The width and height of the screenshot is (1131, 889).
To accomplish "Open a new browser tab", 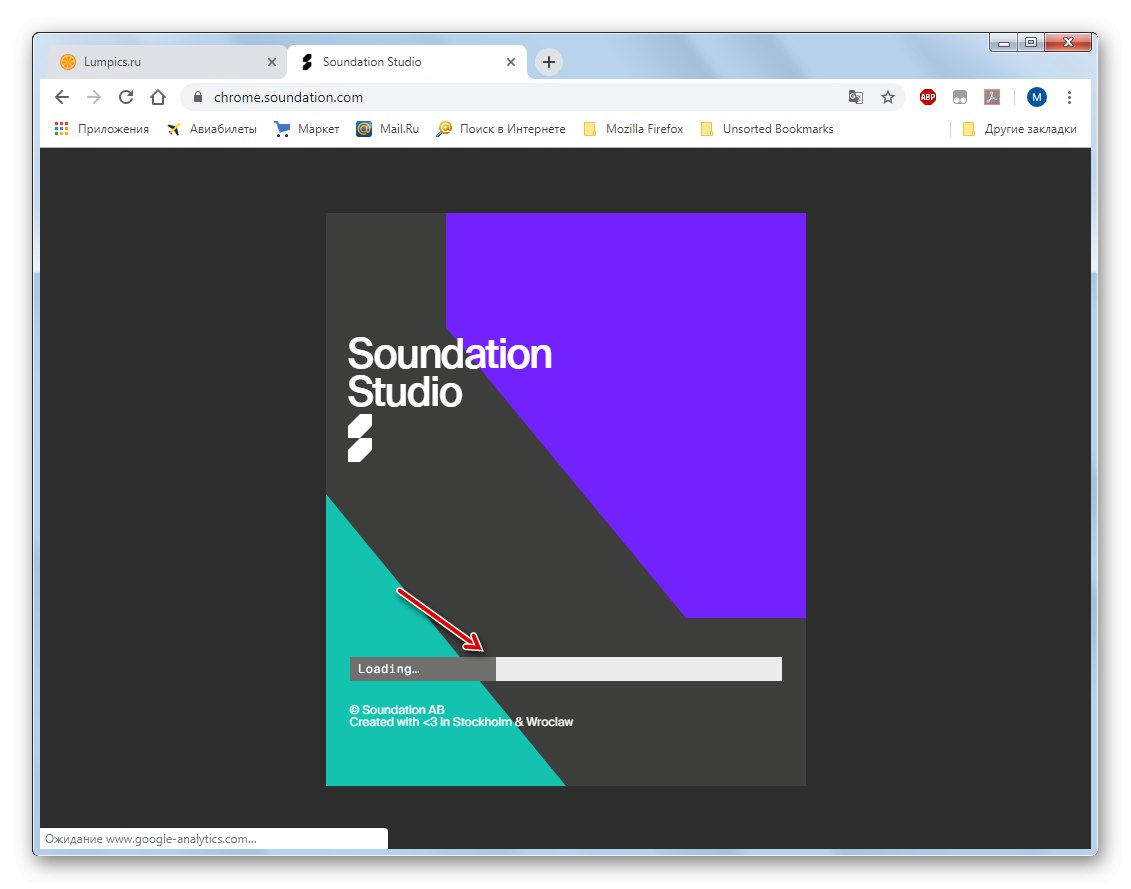I will pyautogui.click(x=549, y=62).
